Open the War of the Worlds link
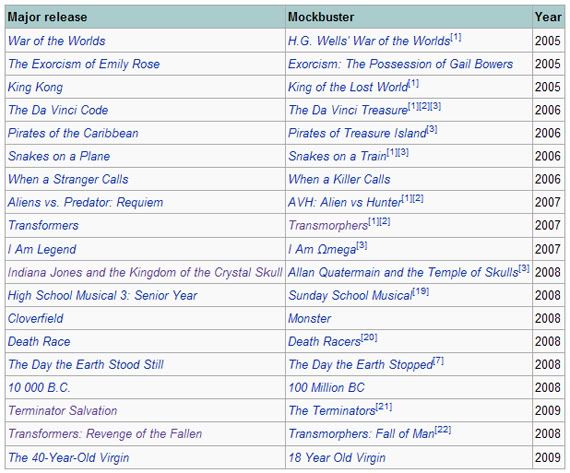Image resolution: width=570 pixels, height=473 pixels. [x=57, y=41]
